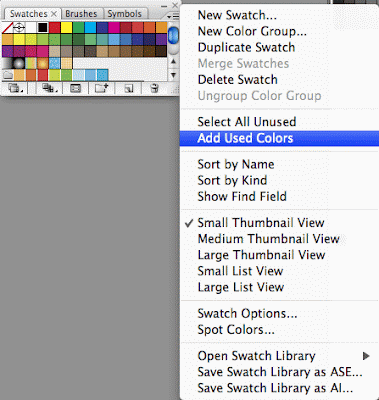Click the Swatch Options icon in panel footer
Screen dimensions: 379x400
coord(76,88)
